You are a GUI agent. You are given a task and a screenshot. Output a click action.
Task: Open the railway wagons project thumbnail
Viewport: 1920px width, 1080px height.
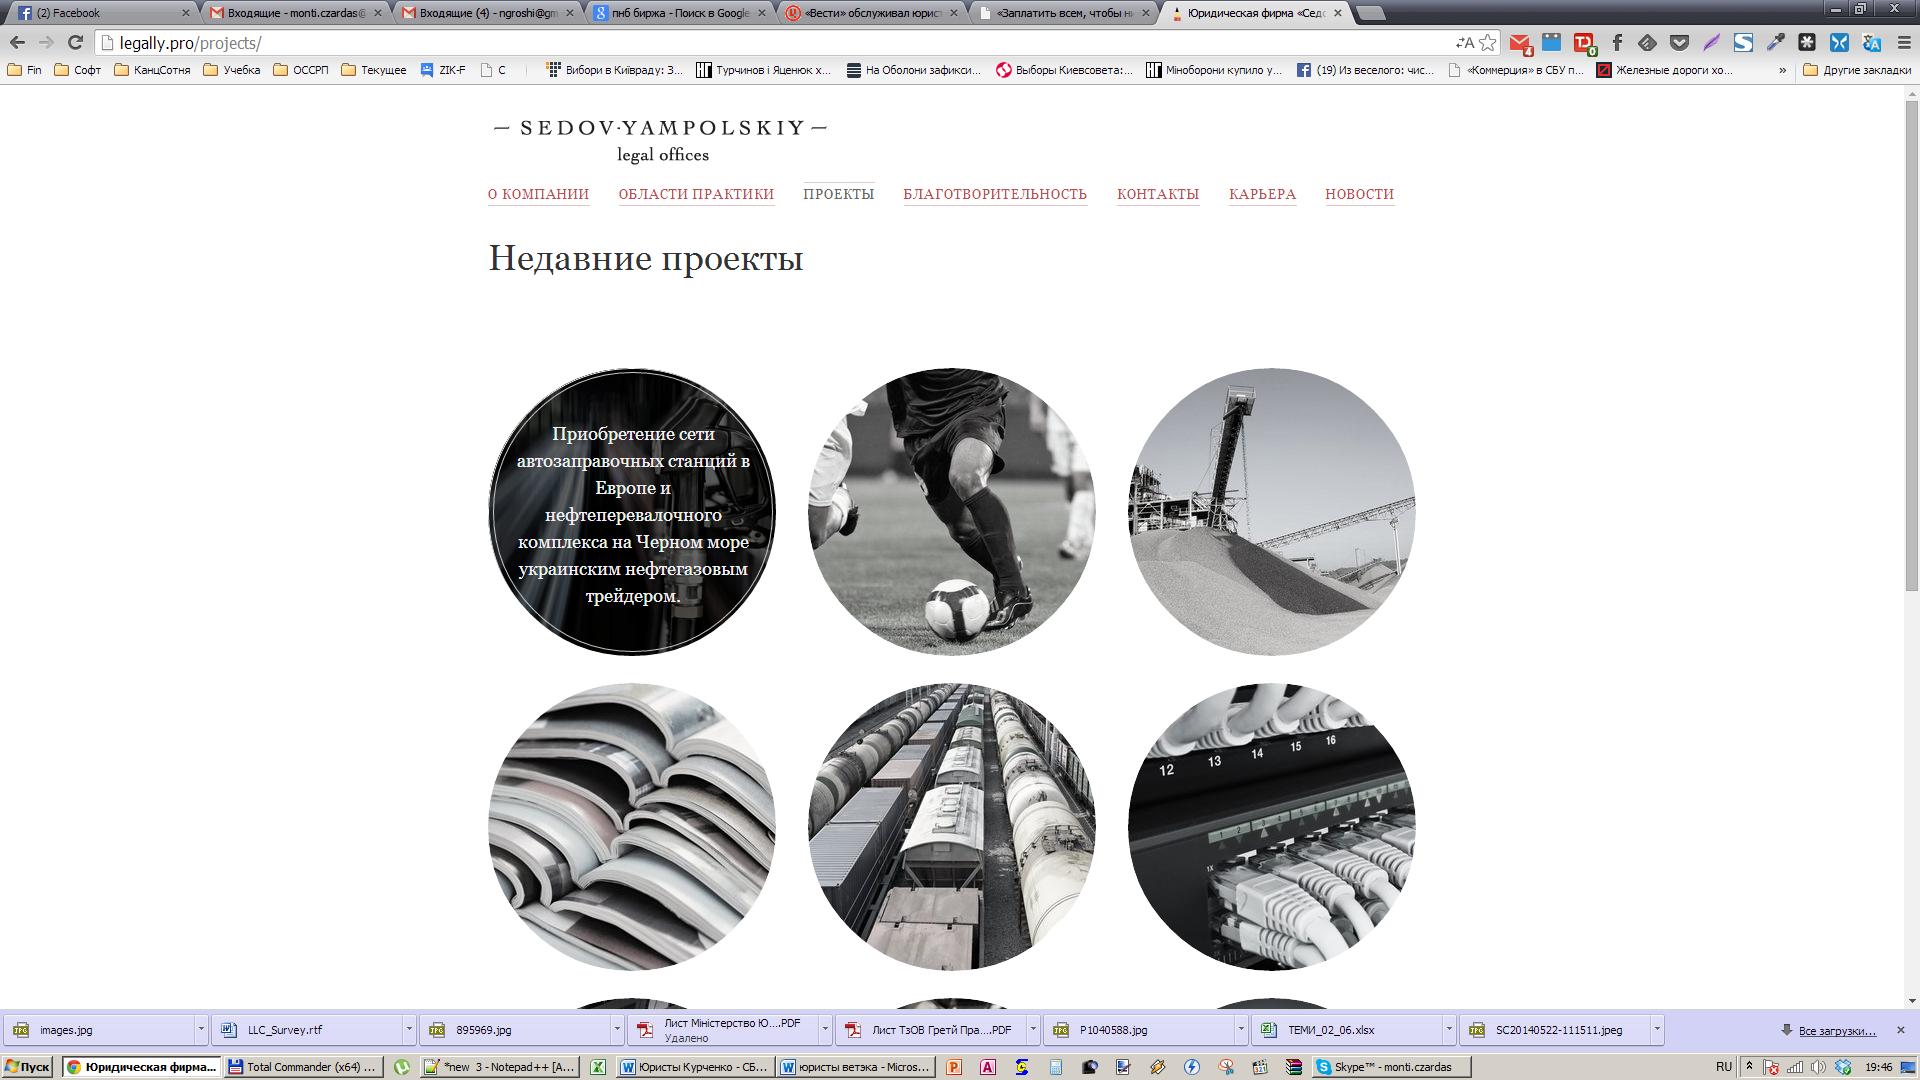click(x=951, y=826)
